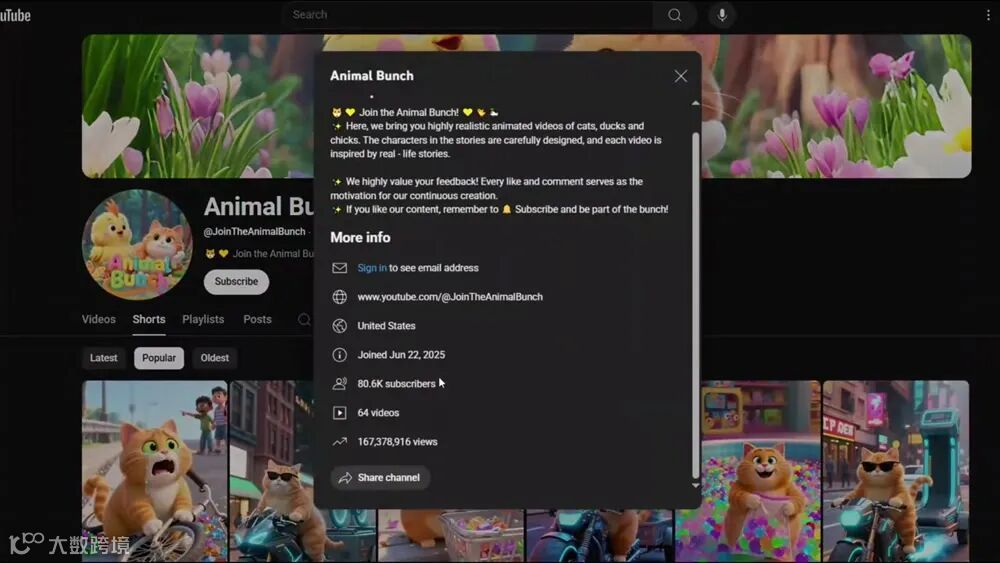Click the subscribers people icon

pyautogui.click(x=339, y=384)
